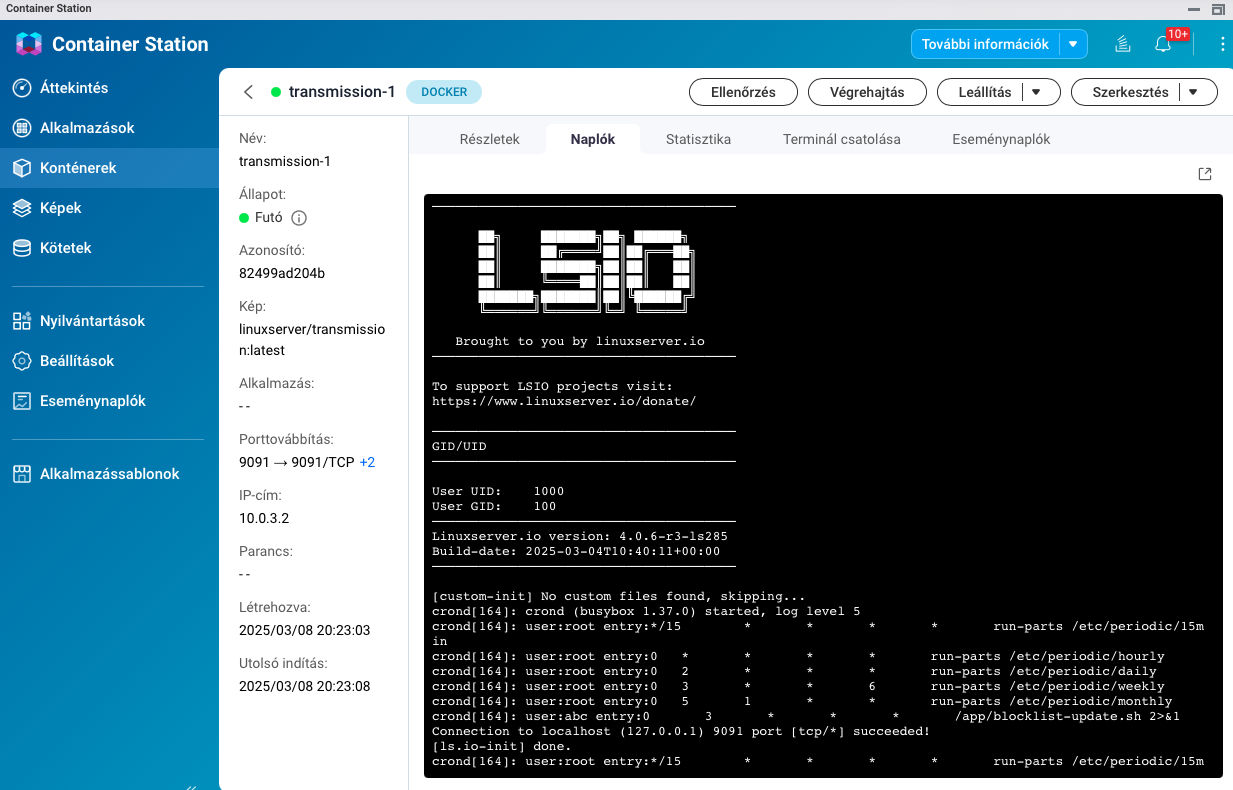Image resolution: width=1233 pixels, height=790 pixels.
Task: Select the Naplók tab
Action: coord(592,139)
